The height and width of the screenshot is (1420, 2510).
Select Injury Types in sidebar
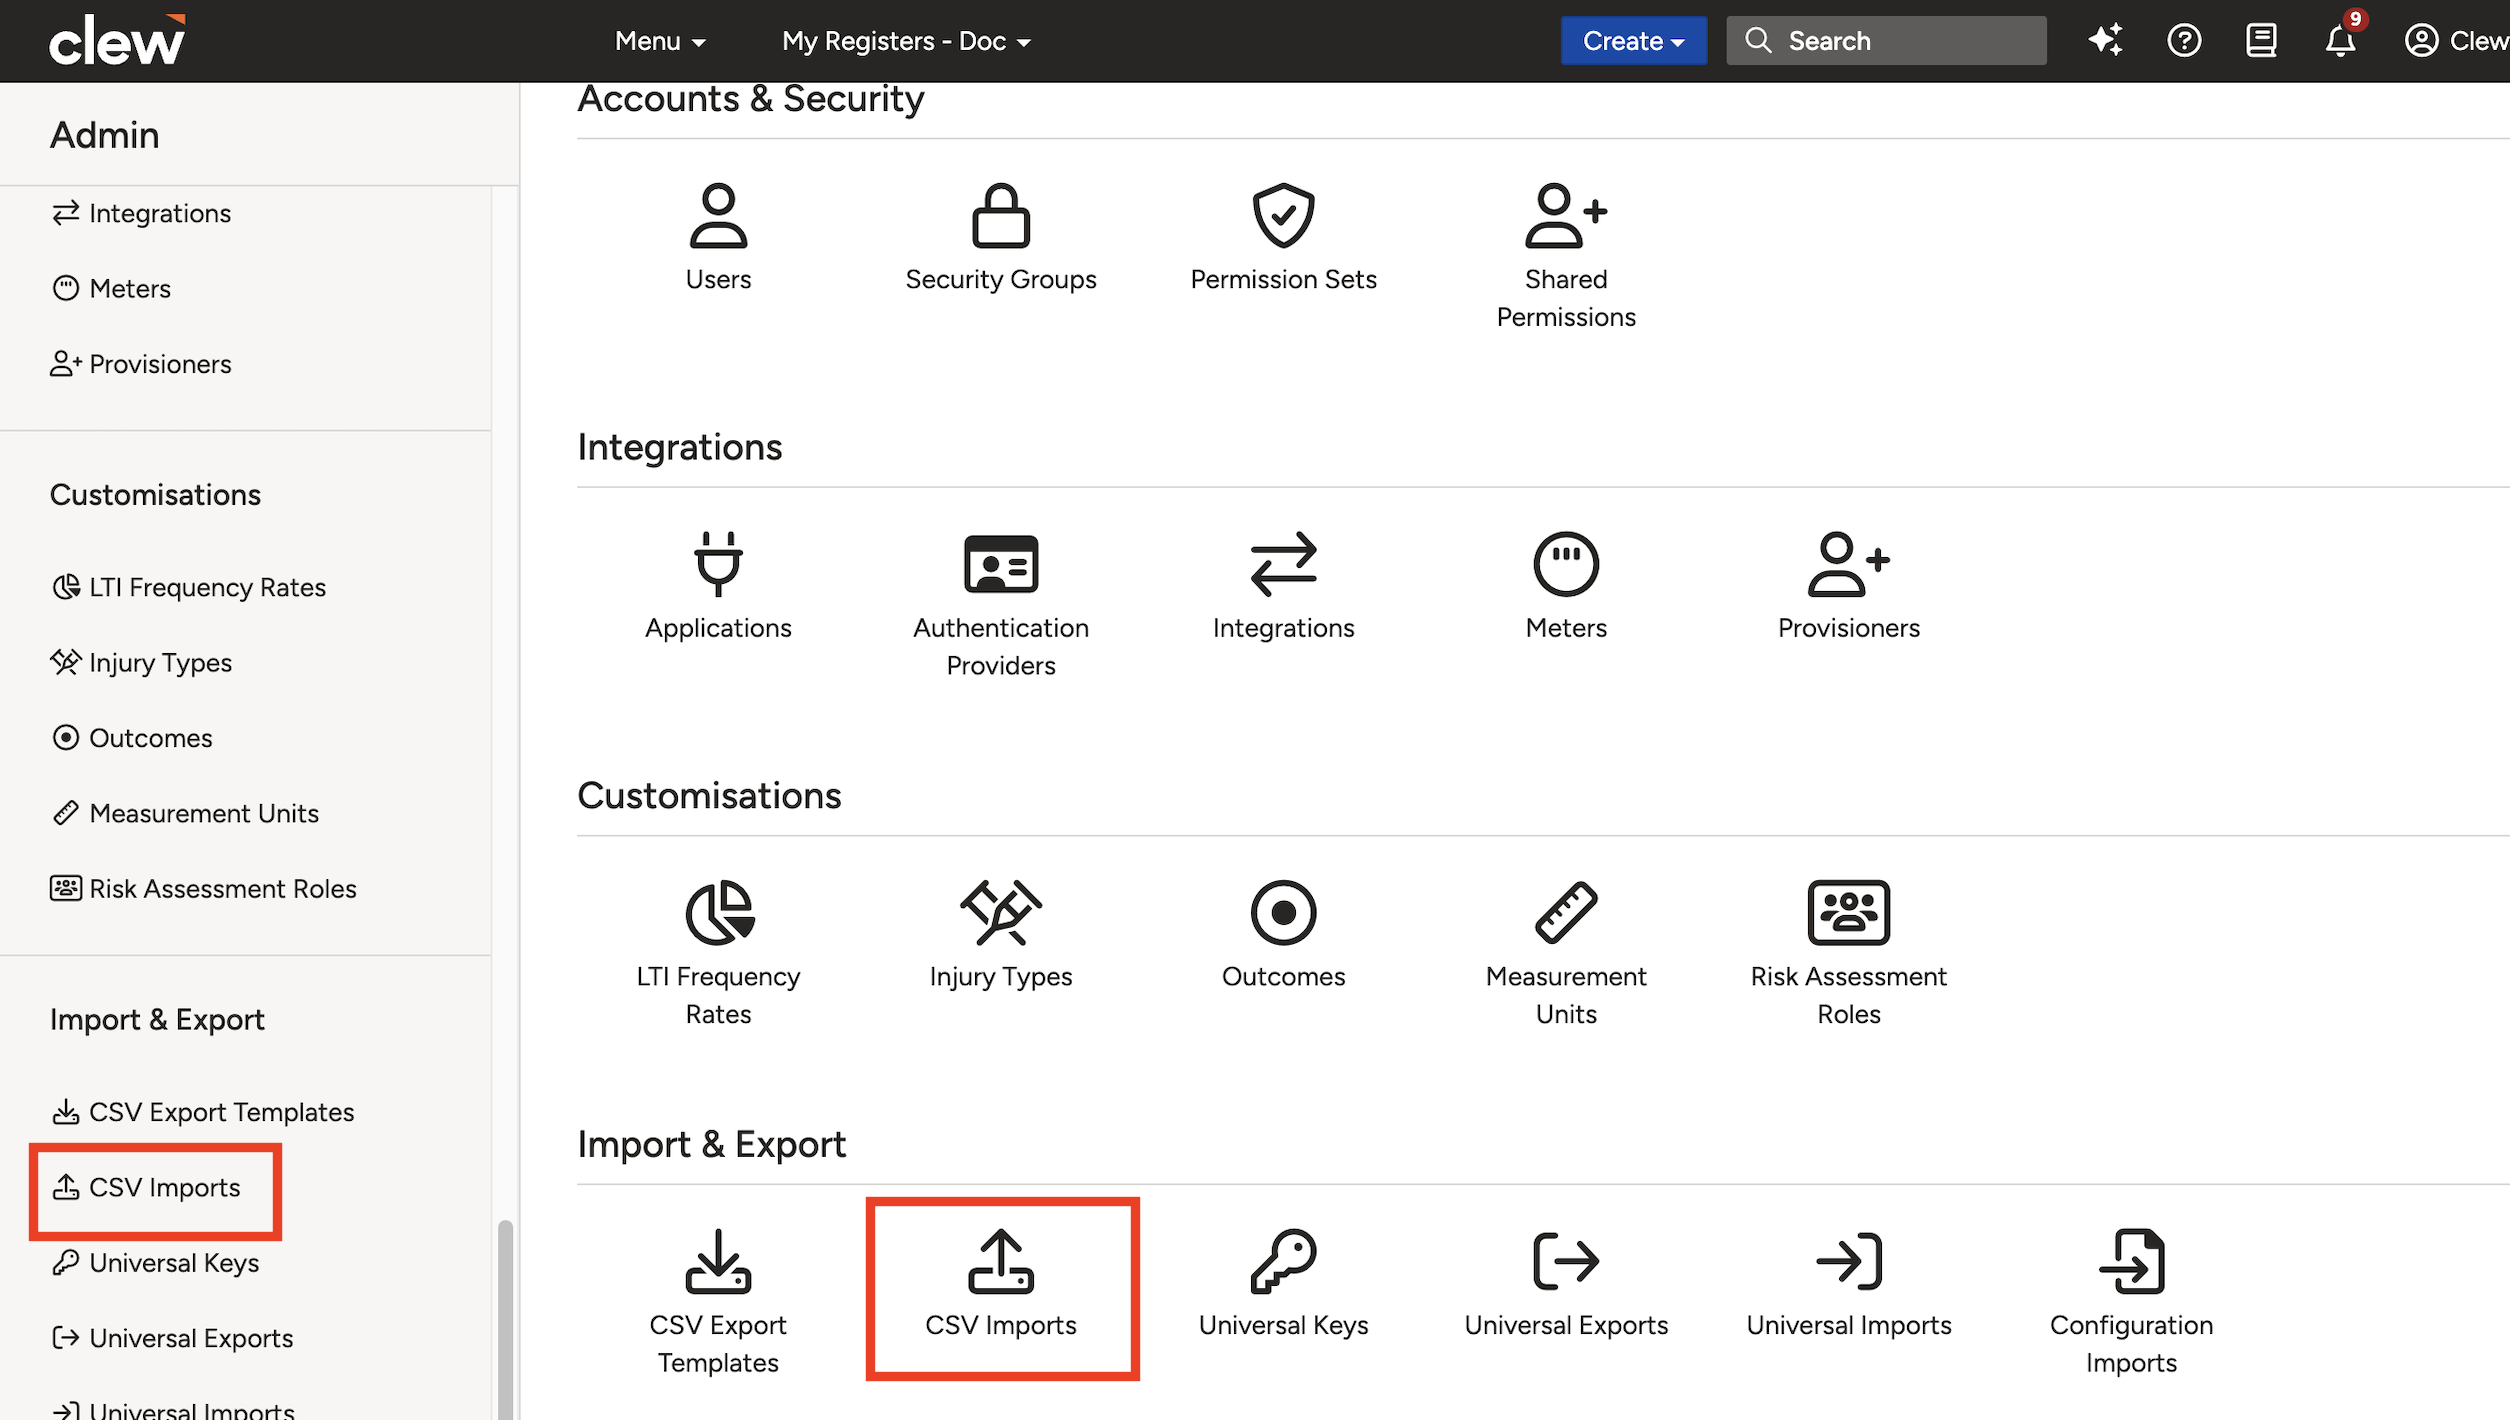tap(141, 662)
